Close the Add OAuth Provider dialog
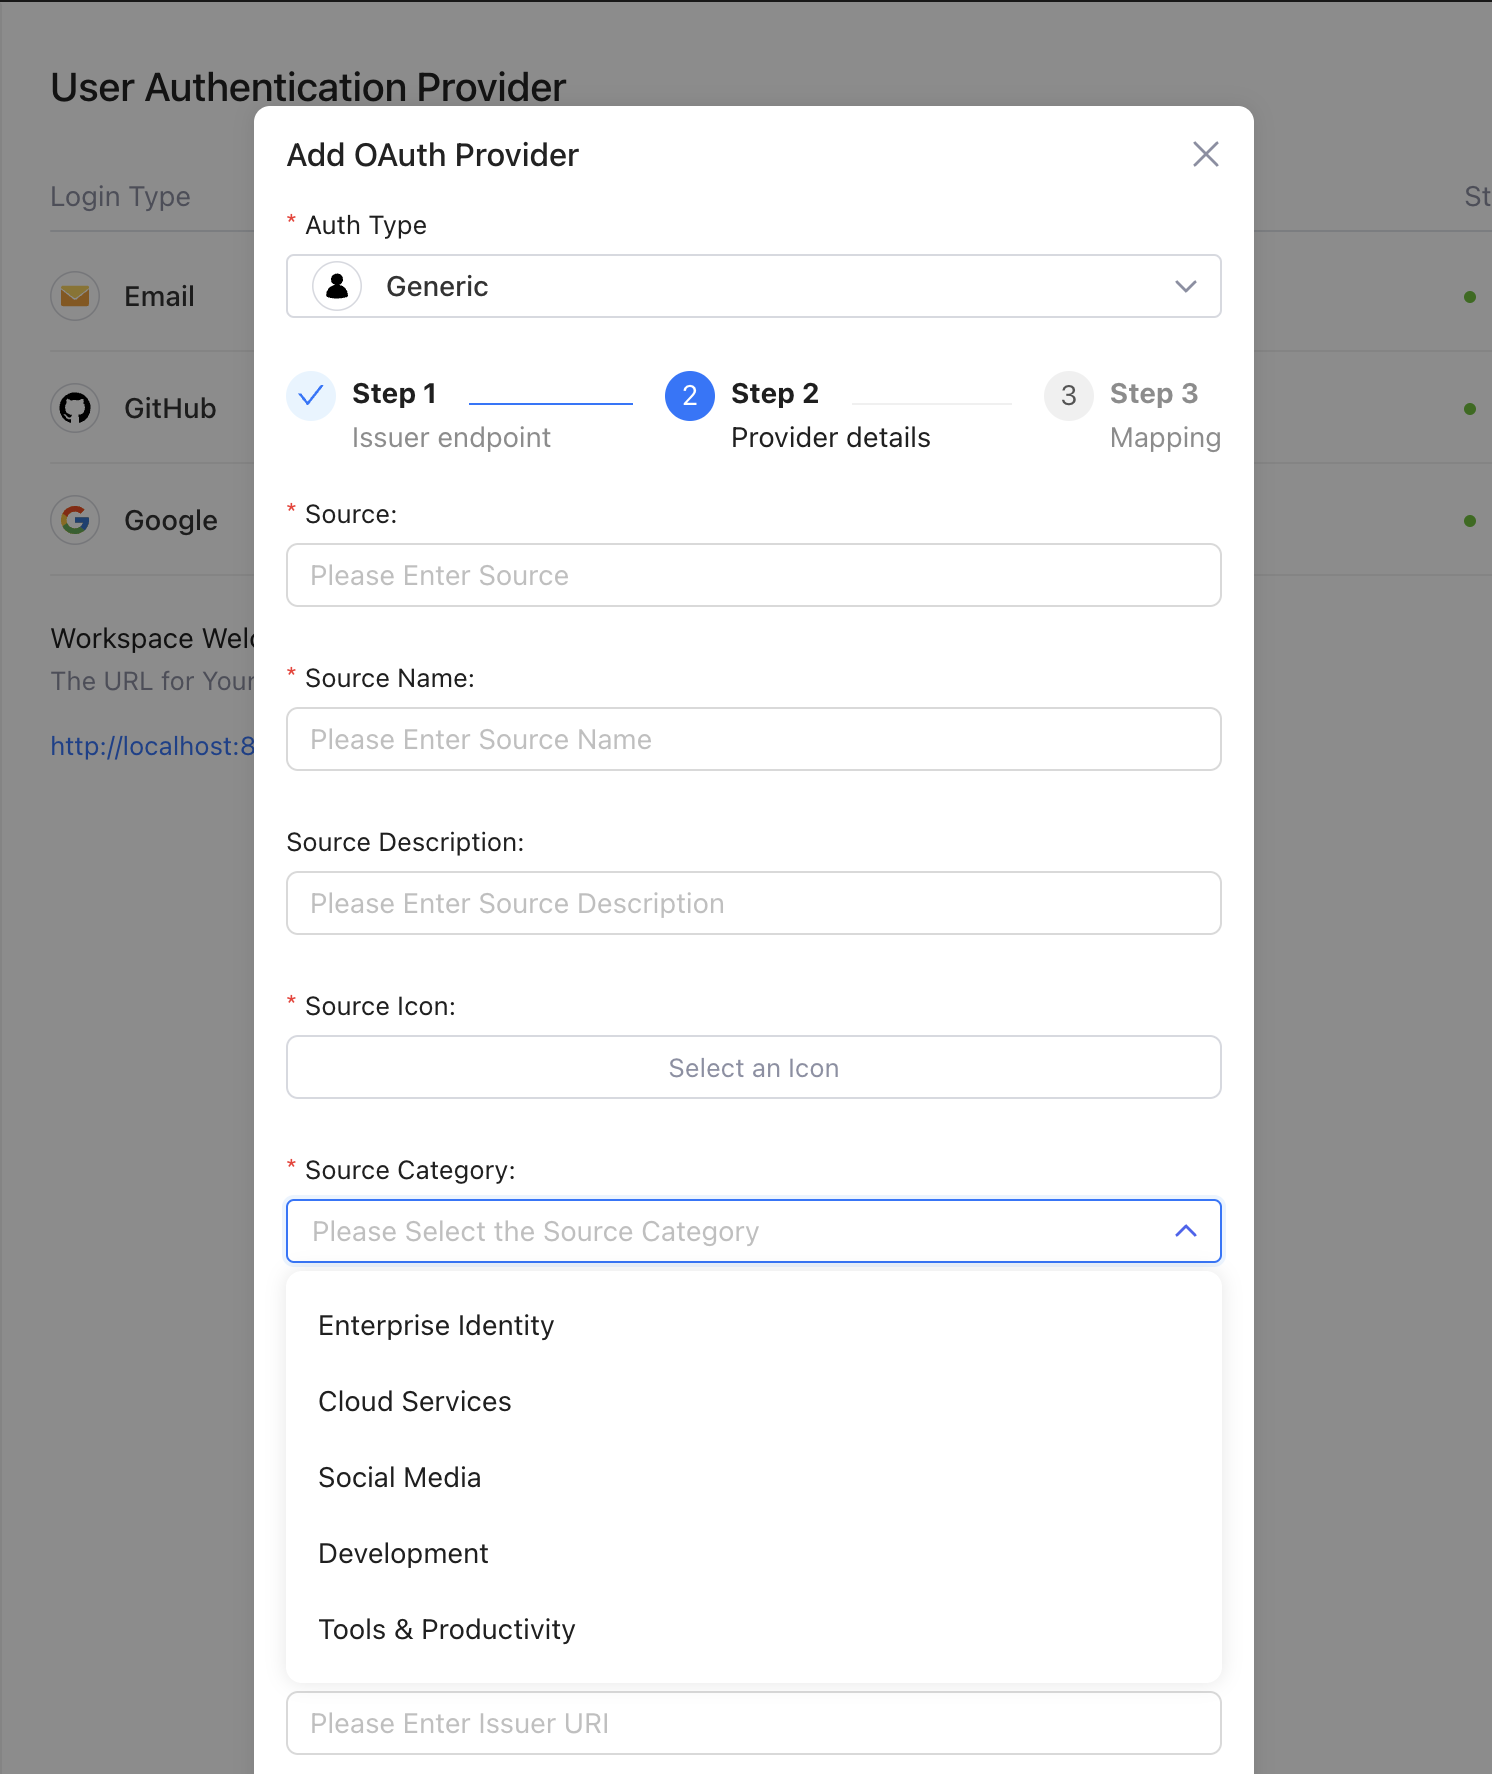Viewport: 1492px width, 1774px height. 1205,154
